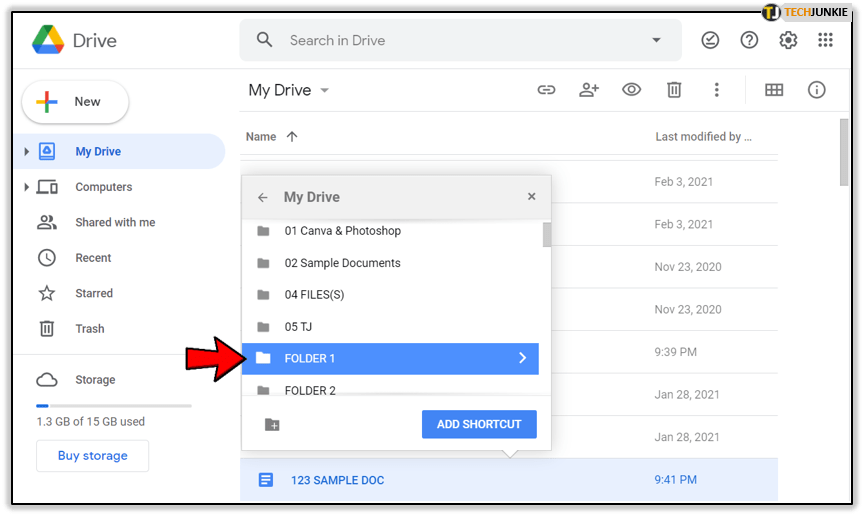864x516 pixels.
Task: Click the Get link icon in toolbar
Action: (546, 90)
